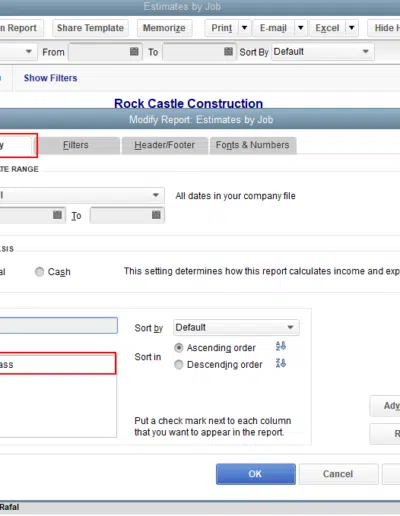The width and height of the screenshot is (400, 516).
Task: Click the Advanced button
Action: click(x=385, y=406)
